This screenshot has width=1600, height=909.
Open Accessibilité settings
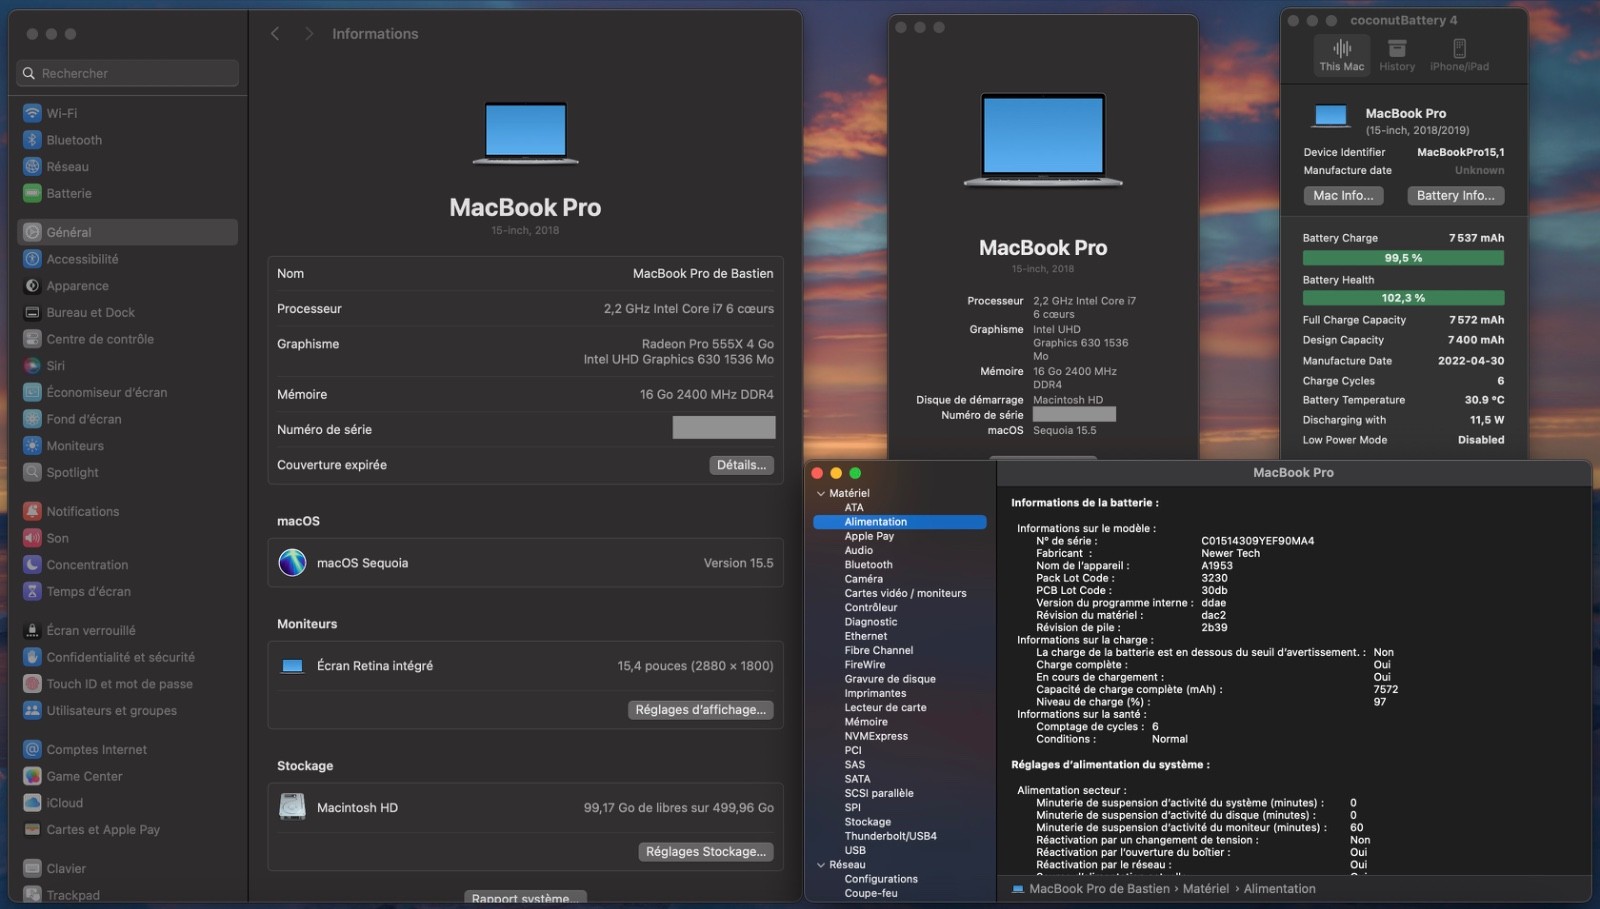(127, 259)
